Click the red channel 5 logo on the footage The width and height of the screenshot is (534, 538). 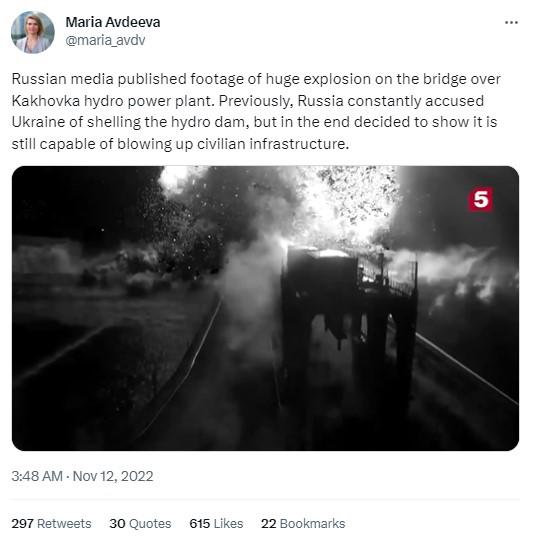[480, 199]
